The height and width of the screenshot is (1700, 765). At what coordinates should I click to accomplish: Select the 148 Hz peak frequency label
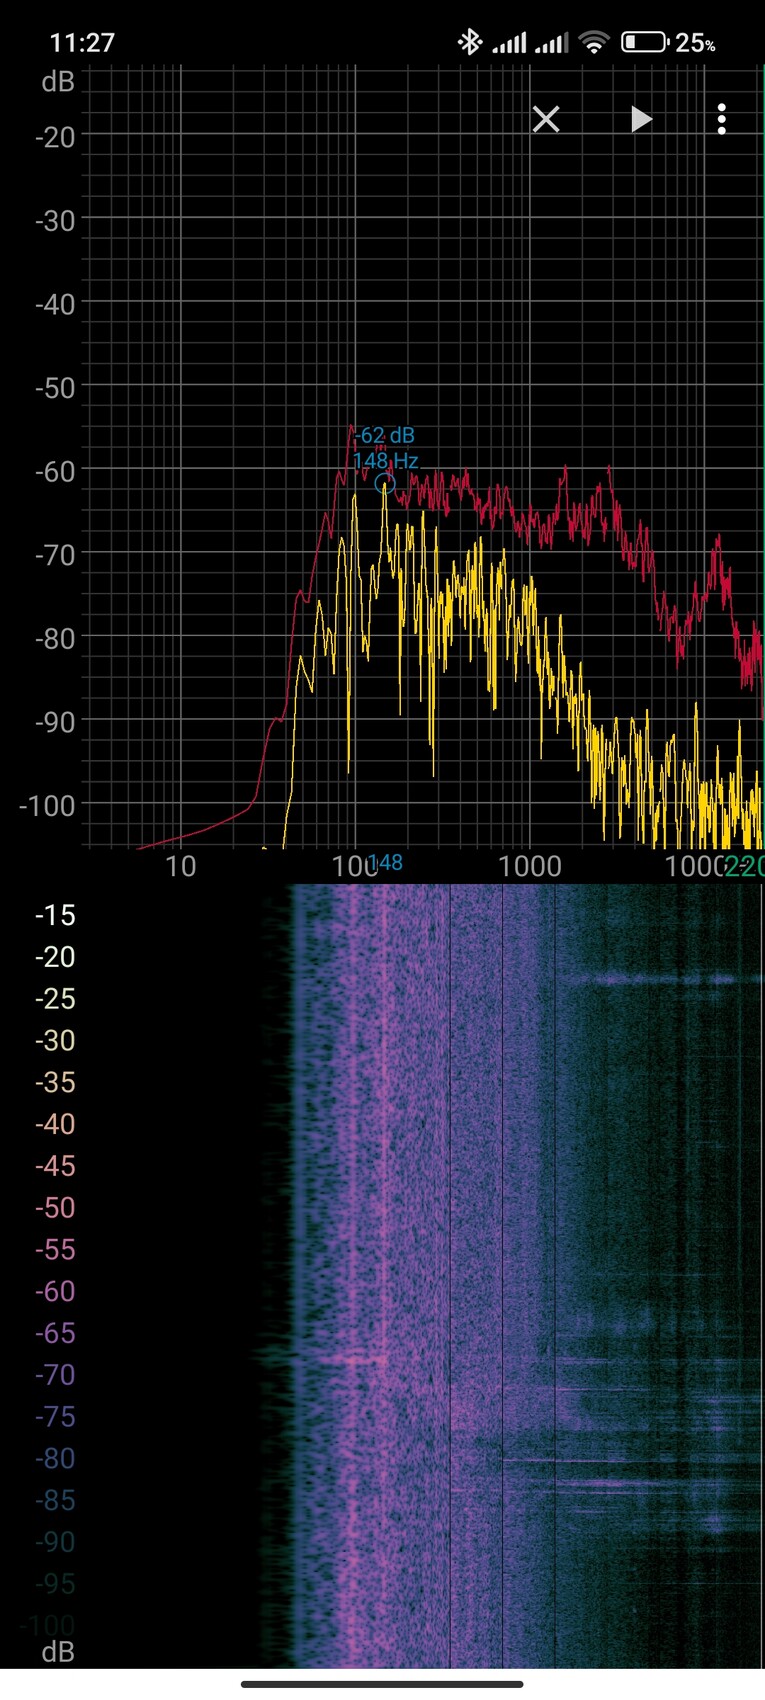pyautogui.click(x=385, y=461)
